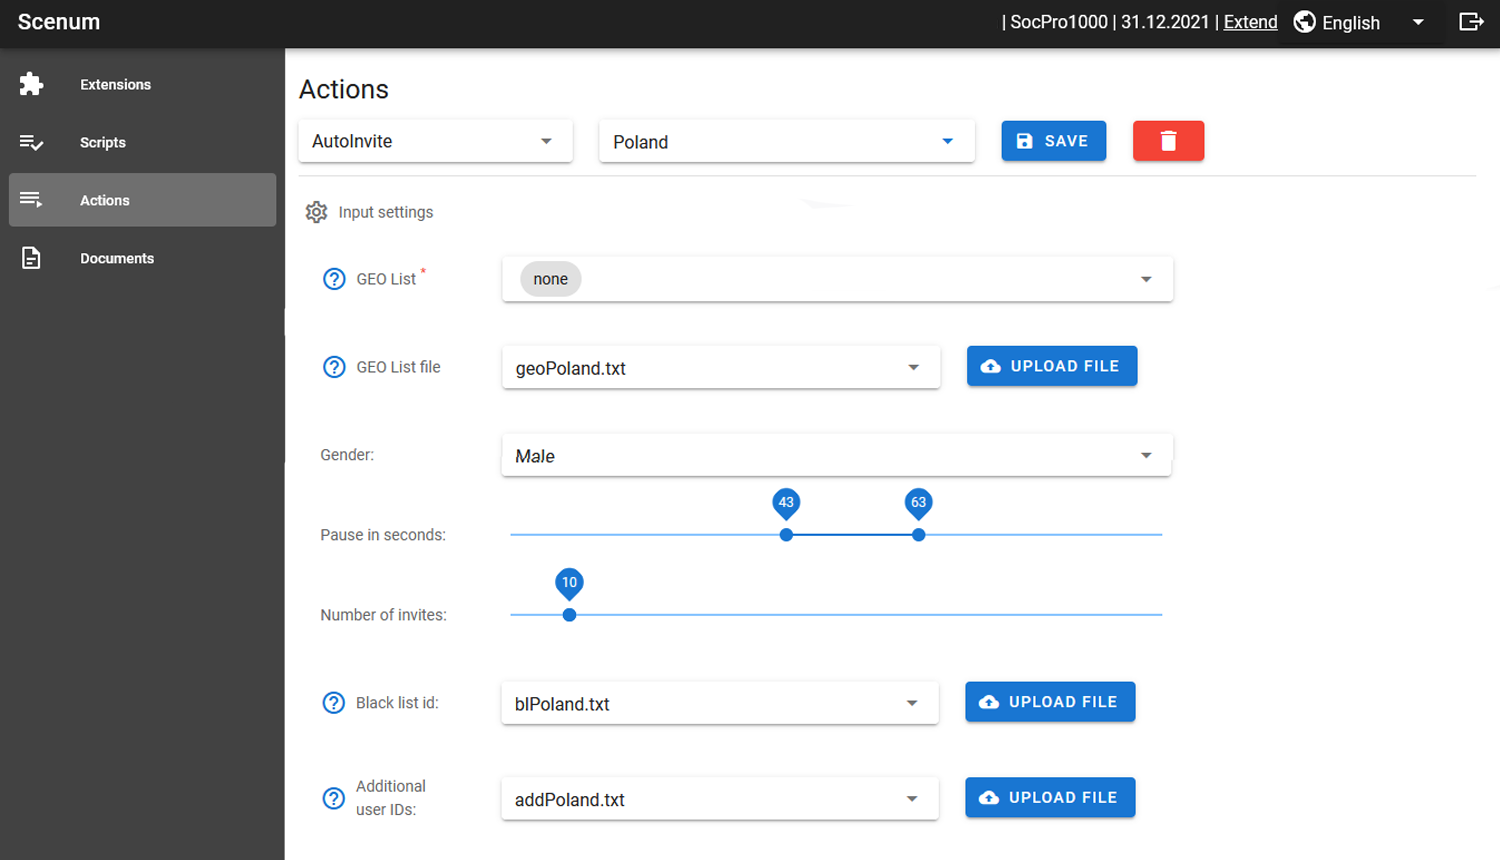This screenshot has height=860, width=1500.
Task: Open help for GEO List file
Action: click(334, 367)
